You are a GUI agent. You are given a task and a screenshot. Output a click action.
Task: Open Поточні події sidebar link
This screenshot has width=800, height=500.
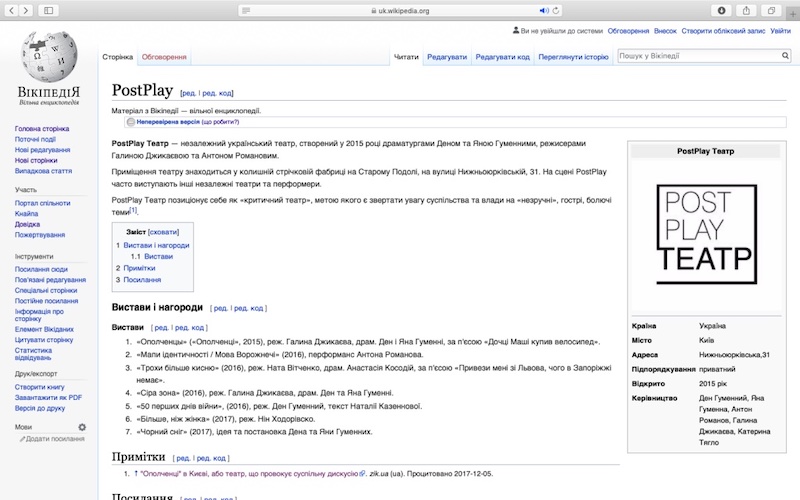(x=35, y=139)
